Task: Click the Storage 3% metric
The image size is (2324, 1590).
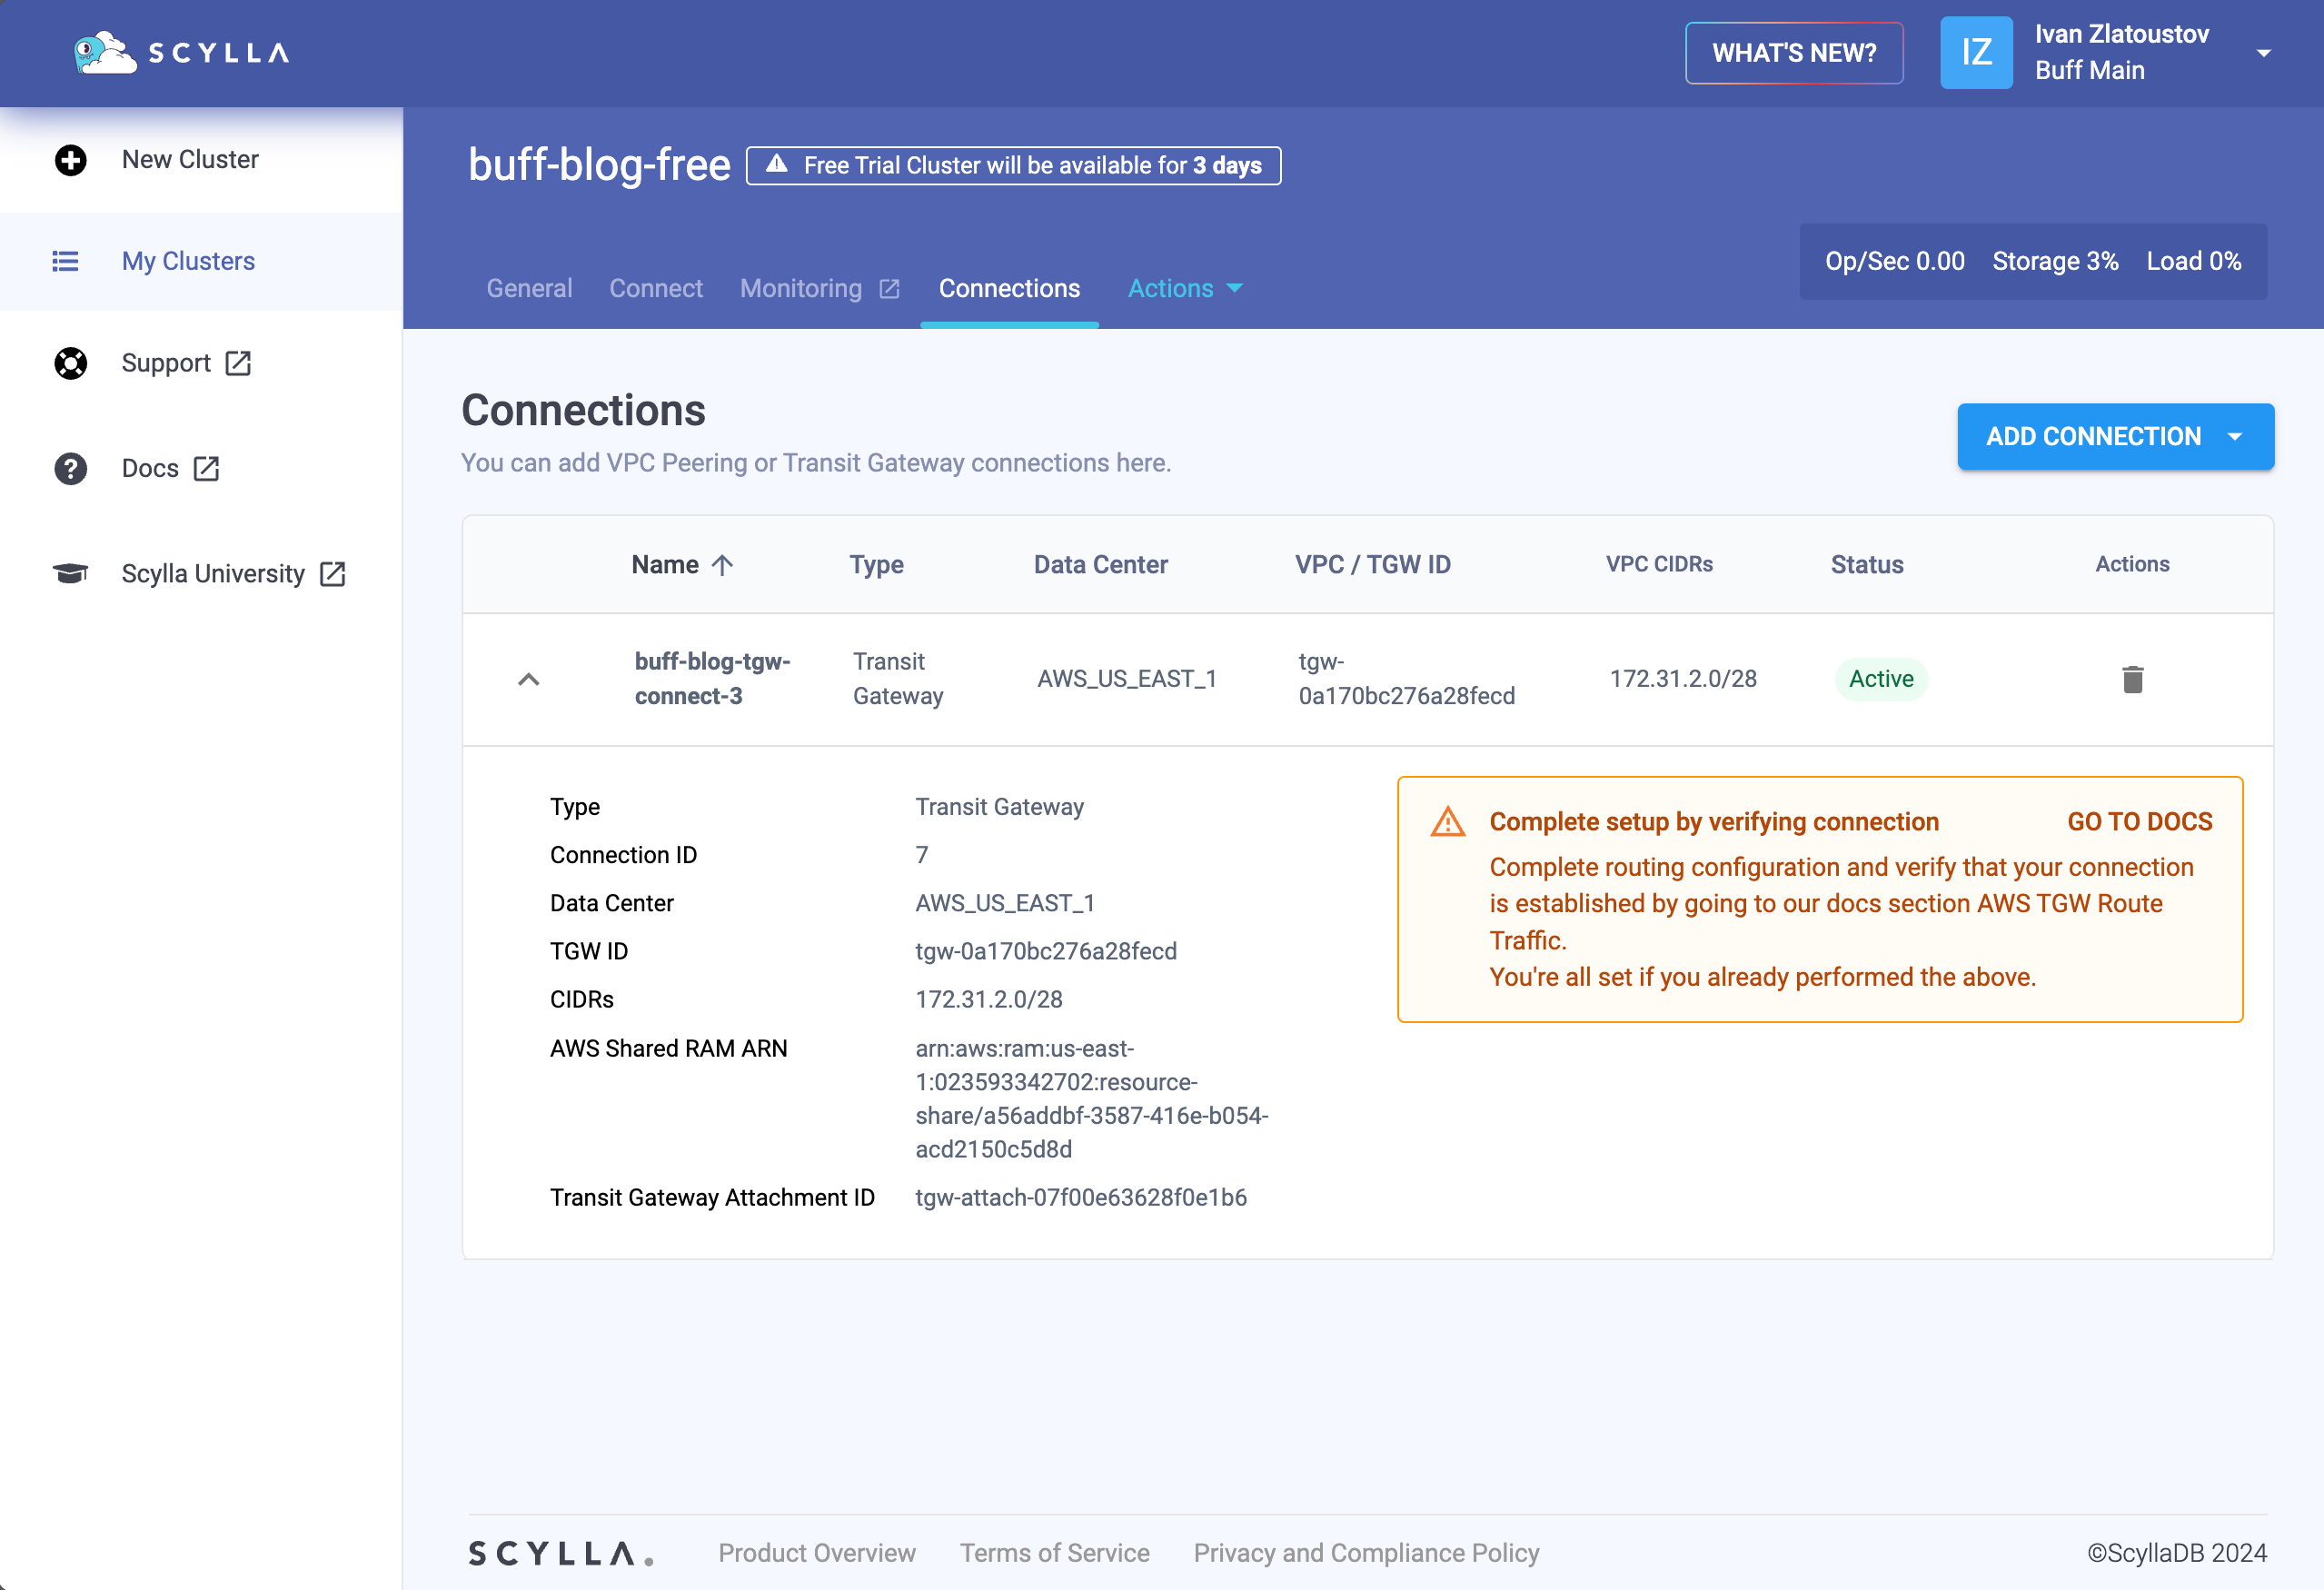Action: pos(2055,261)
